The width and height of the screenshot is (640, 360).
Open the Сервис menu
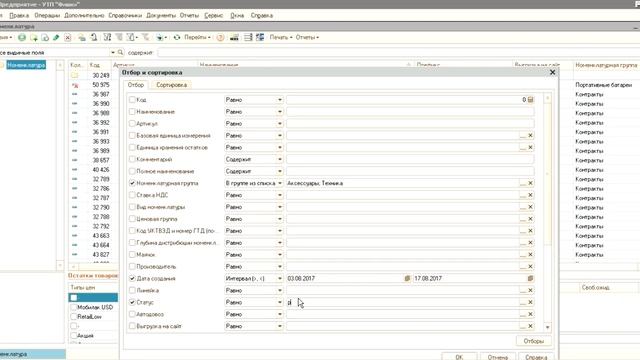(213, 16)
